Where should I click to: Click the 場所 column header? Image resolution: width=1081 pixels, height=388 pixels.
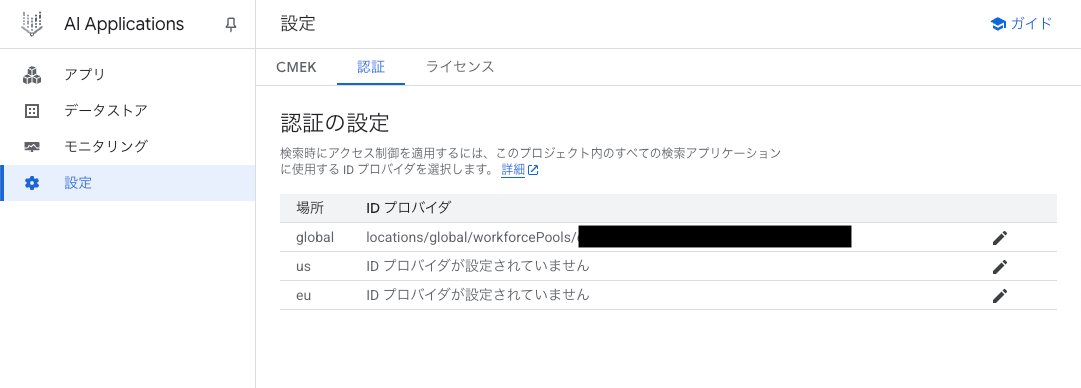click(310, 208)
